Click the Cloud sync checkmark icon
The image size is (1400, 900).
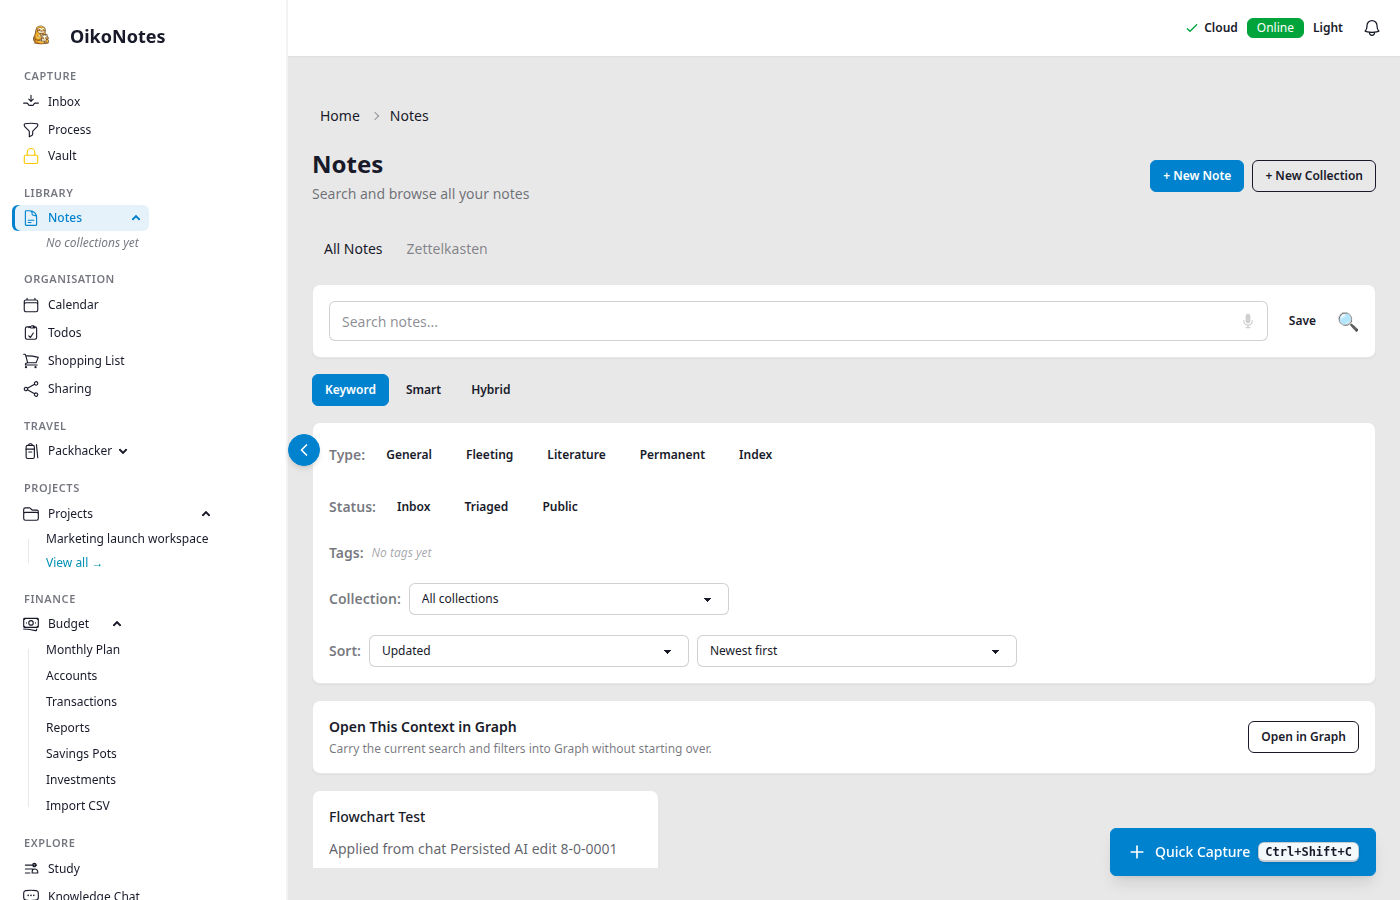coord(1191,28)
